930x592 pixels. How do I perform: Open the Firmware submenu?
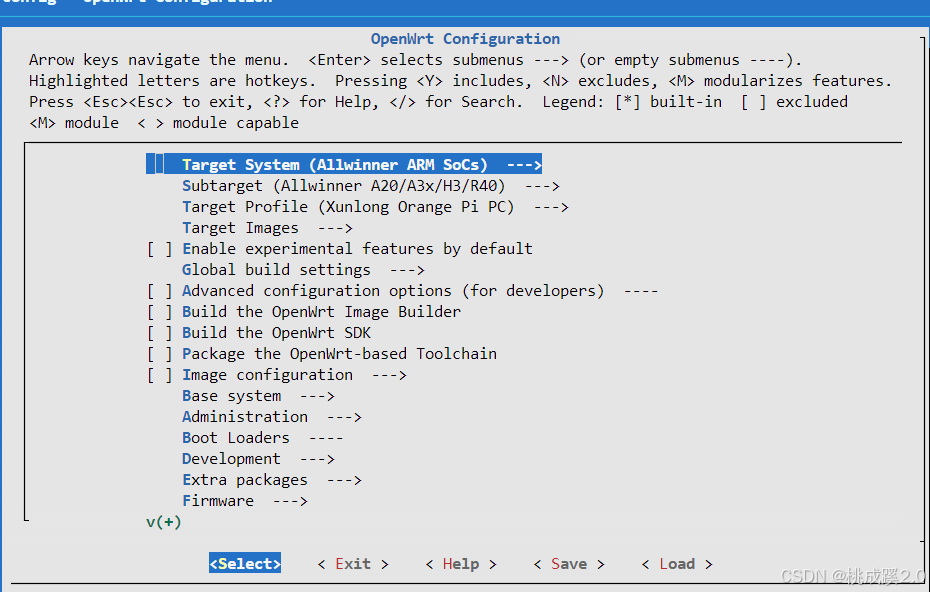point(244,501)
